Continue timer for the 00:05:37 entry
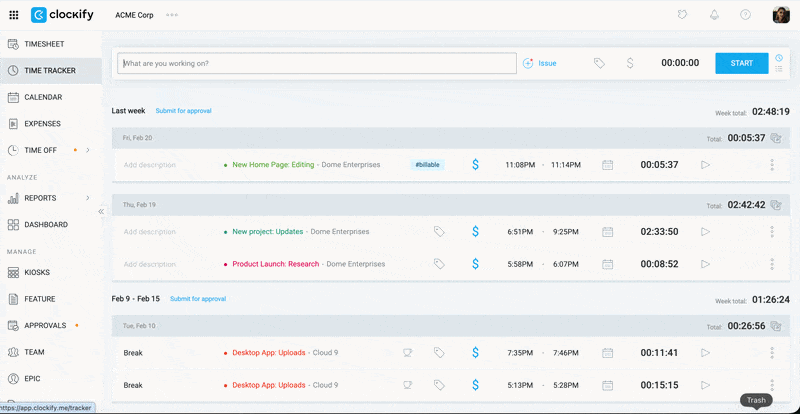This screenshot has height=414, width=800. point(705,165)
